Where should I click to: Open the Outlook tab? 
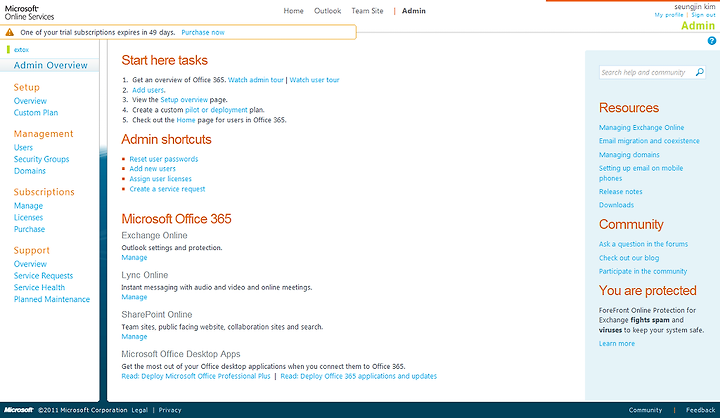[327, 11]
